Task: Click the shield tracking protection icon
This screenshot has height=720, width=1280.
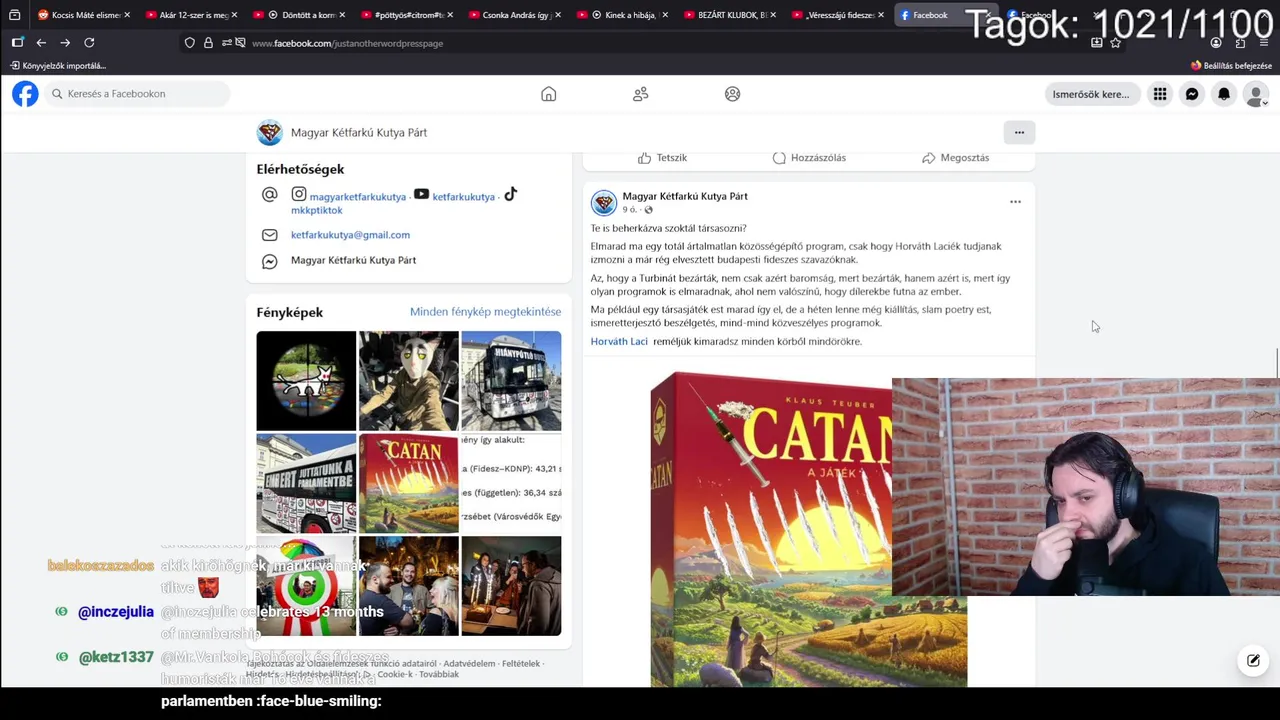Action: click(x=190, y=43)
